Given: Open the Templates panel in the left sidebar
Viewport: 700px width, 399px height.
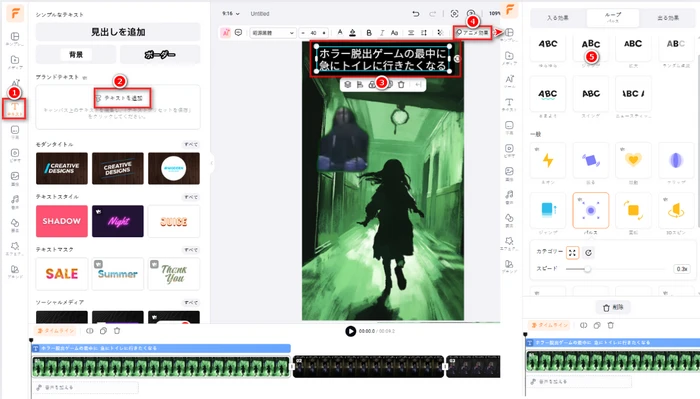Looking at the screenshot, I should coord(15,38).
